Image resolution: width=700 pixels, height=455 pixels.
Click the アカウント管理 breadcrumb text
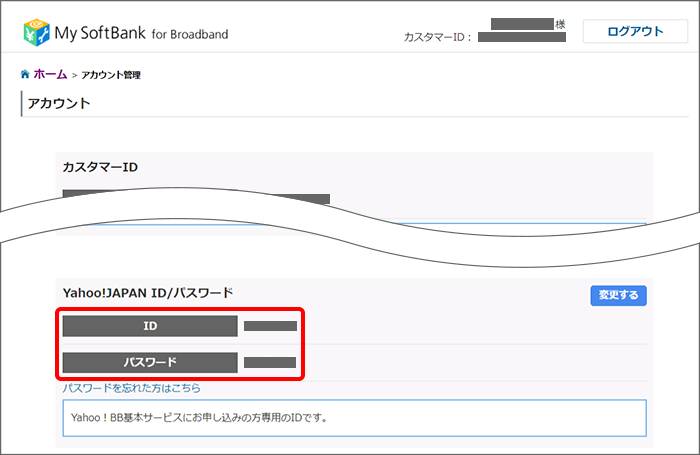111,75
